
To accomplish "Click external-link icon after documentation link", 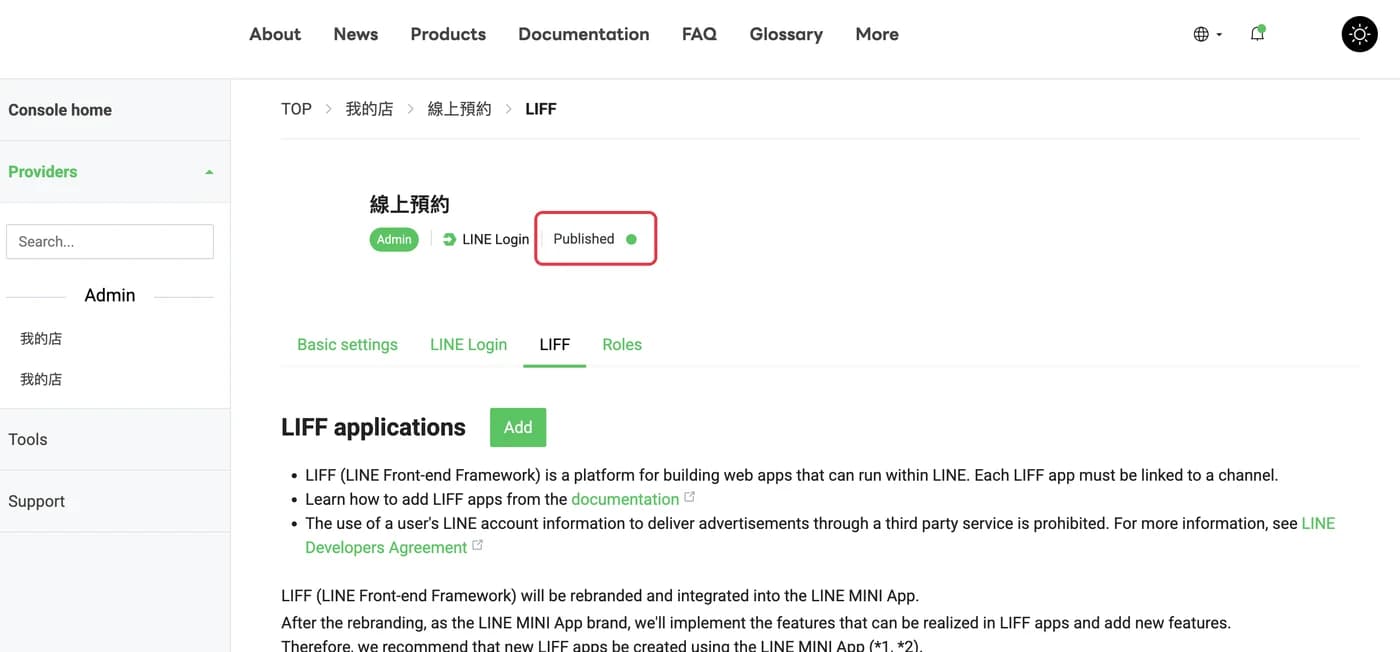I will pos(689,497).
